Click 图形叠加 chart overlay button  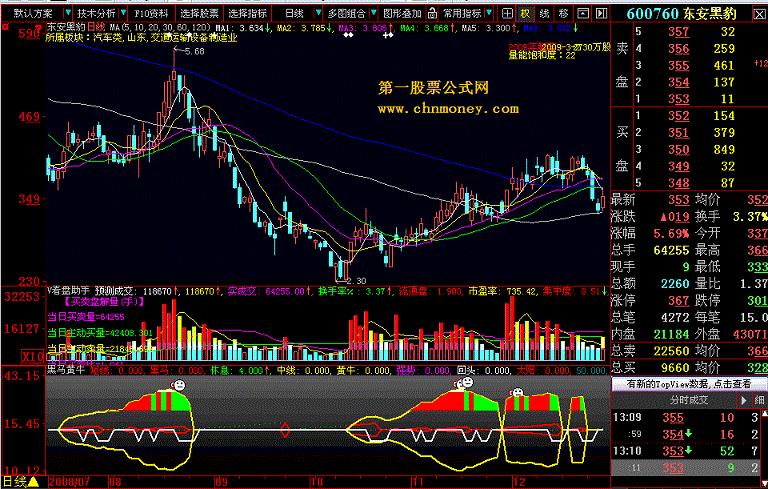click(x=402, y=13)
